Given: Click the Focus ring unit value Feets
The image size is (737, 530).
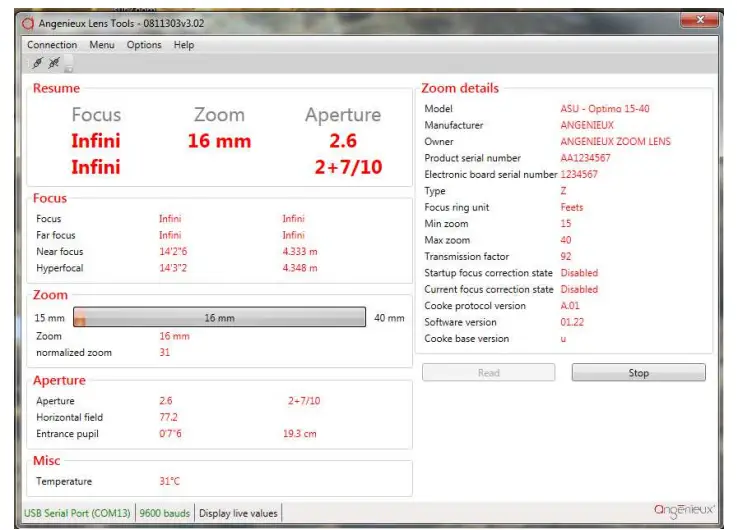Looking at the screenshot, I should pos(572,207).
